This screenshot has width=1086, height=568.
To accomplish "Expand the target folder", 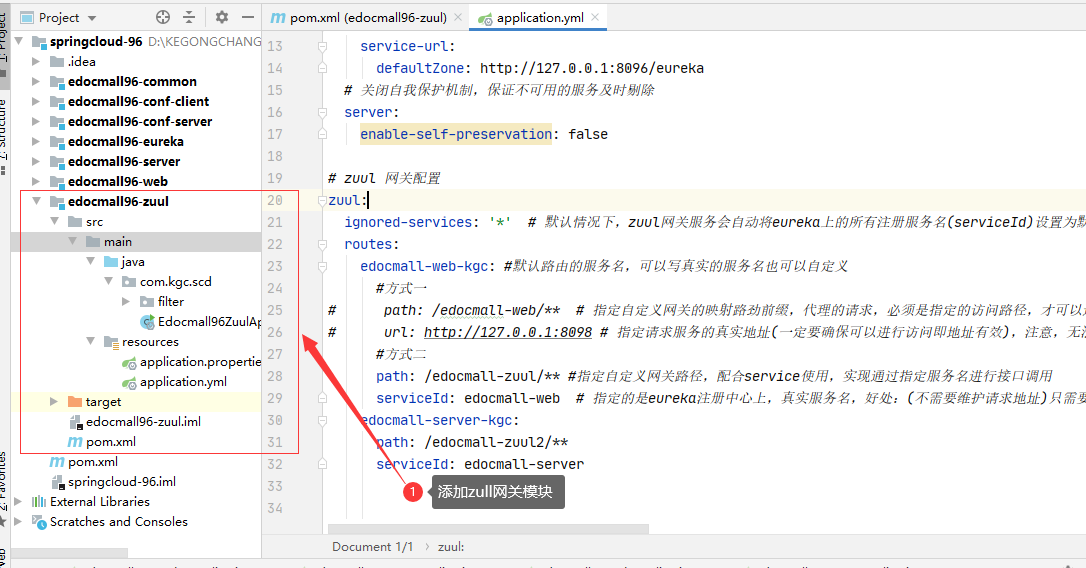I will (54, 401).
